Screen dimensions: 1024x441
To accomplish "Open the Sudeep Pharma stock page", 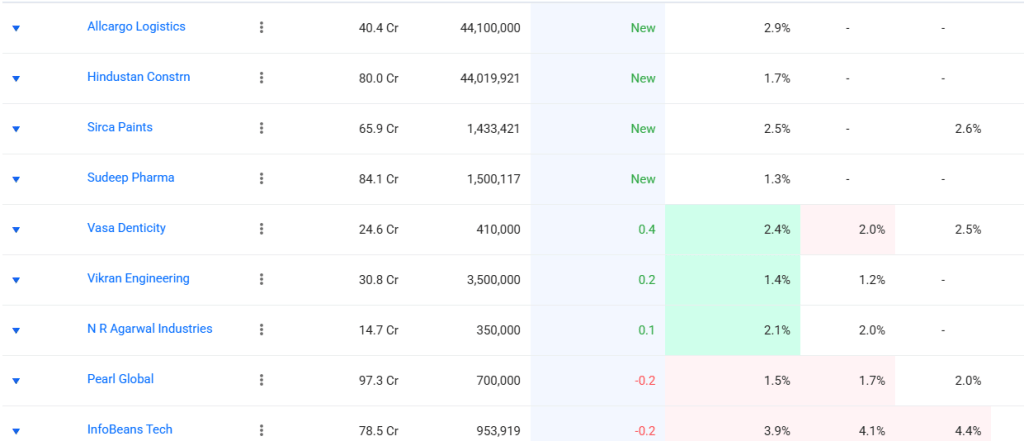I will click(x=130, y=178).
